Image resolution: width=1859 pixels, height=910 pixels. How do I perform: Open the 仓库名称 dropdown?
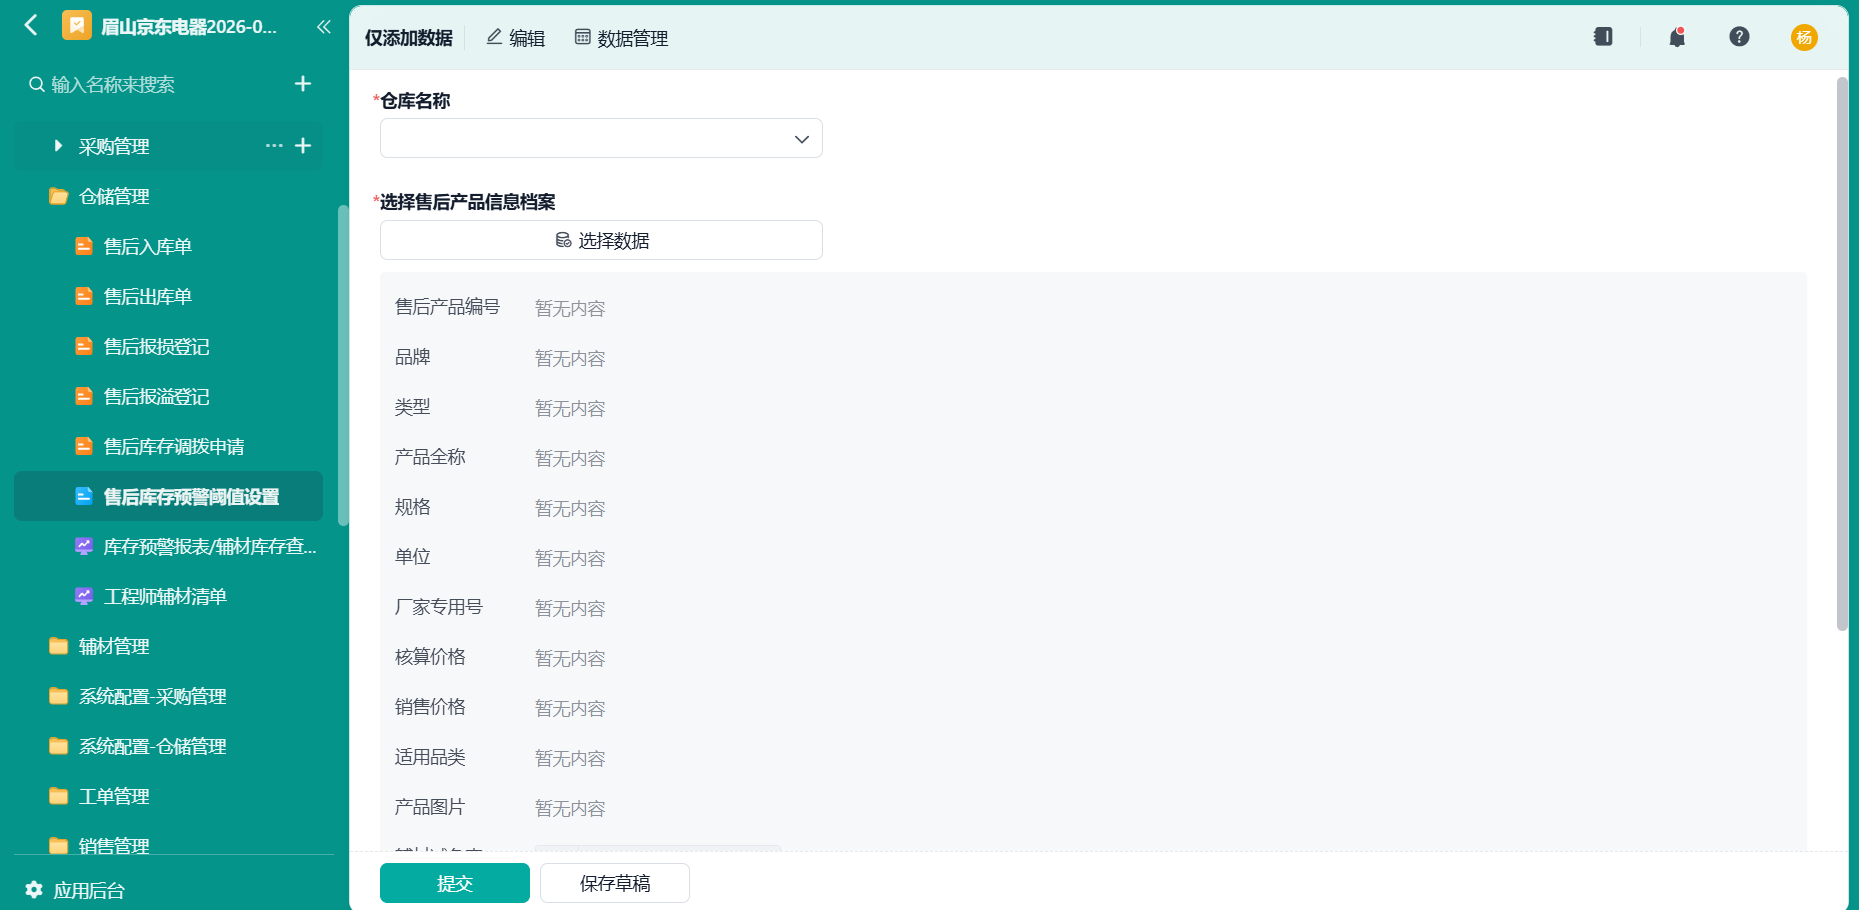pyautogui.click(x=601, y=138)
